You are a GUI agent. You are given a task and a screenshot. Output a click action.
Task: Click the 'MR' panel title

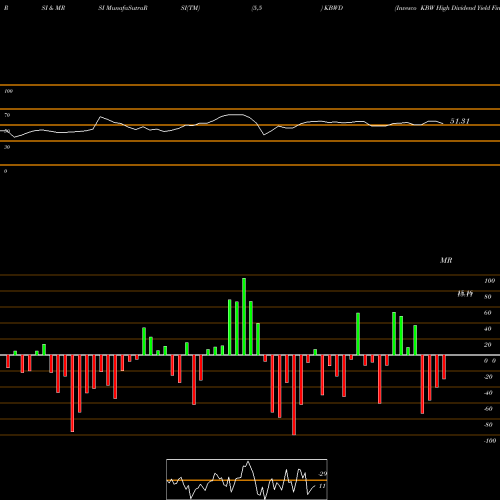pos(446,260)
